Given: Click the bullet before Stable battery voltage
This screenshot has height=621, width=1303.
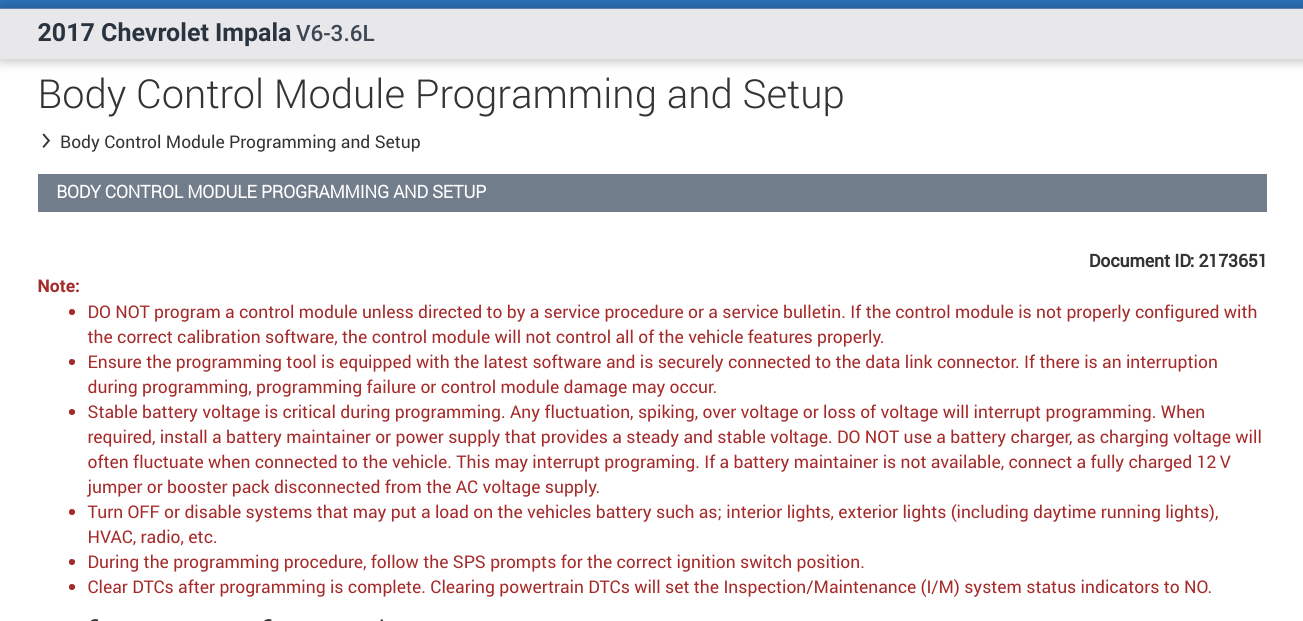Looking at the screenshot, I should 73,412.
